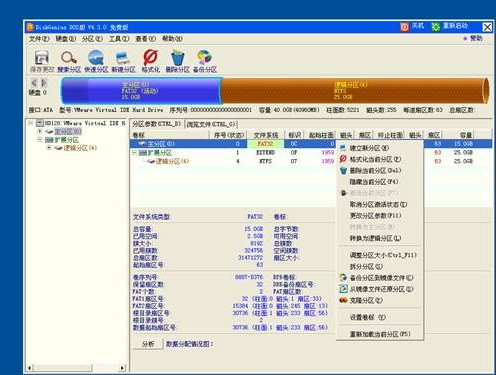Click drive icon beside 主分区(0) in tree
This screenshot has height=375, width=496.
click(50, 132)
